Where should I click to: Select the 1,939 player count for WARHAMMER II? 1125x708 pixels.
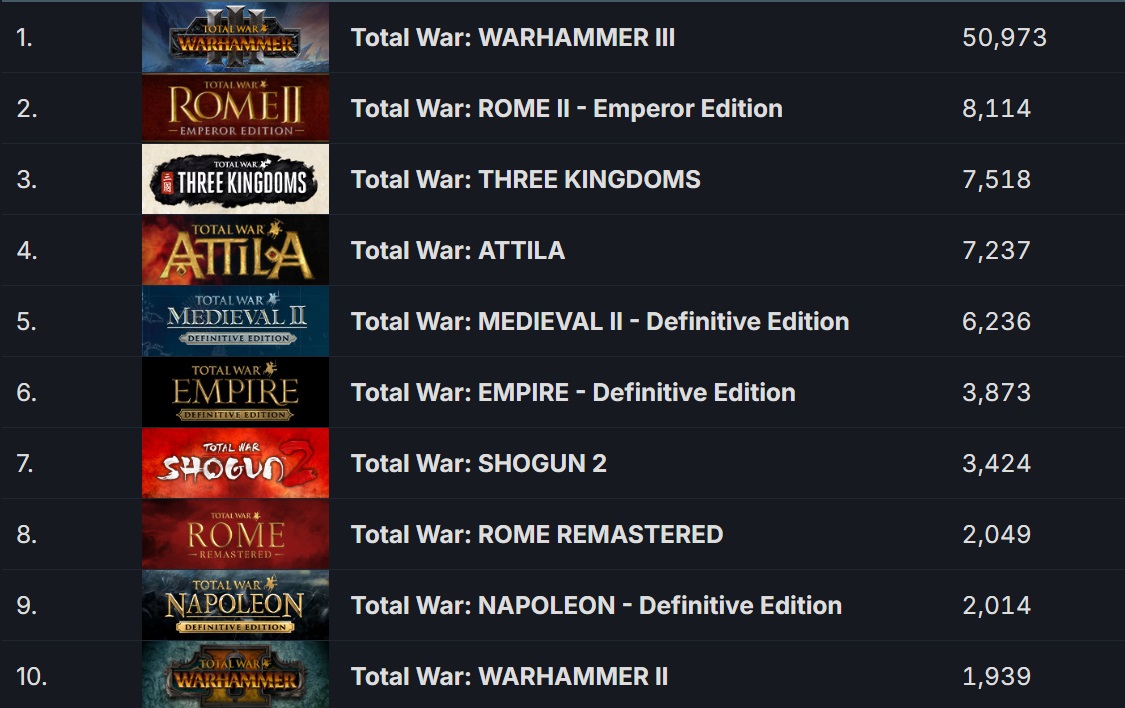[x=996, y=677]
